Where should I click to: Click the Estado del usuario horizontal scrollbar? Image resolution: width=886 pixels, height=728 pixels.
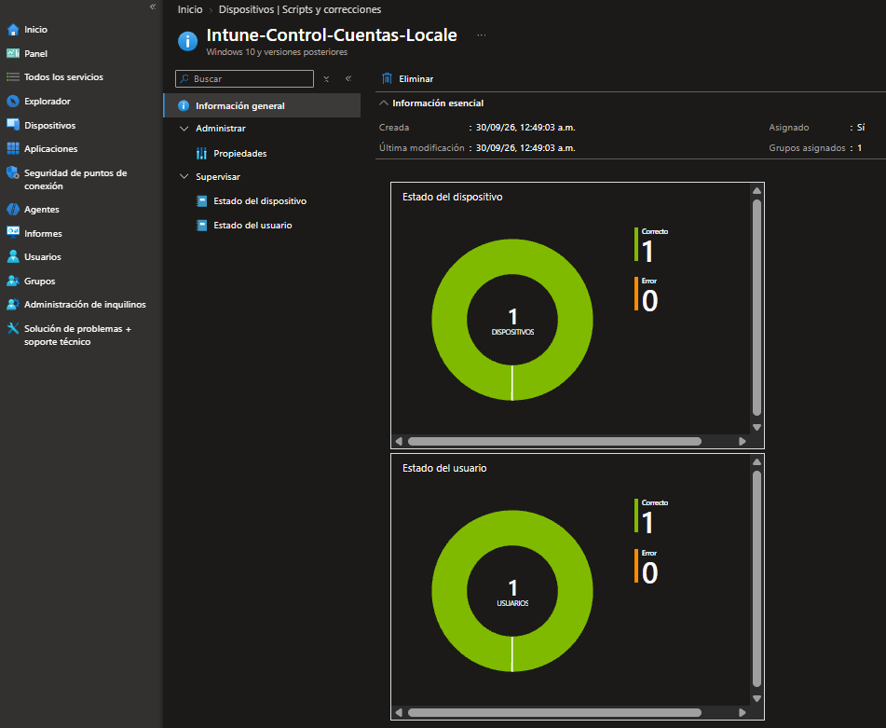(x=554, y=712)
